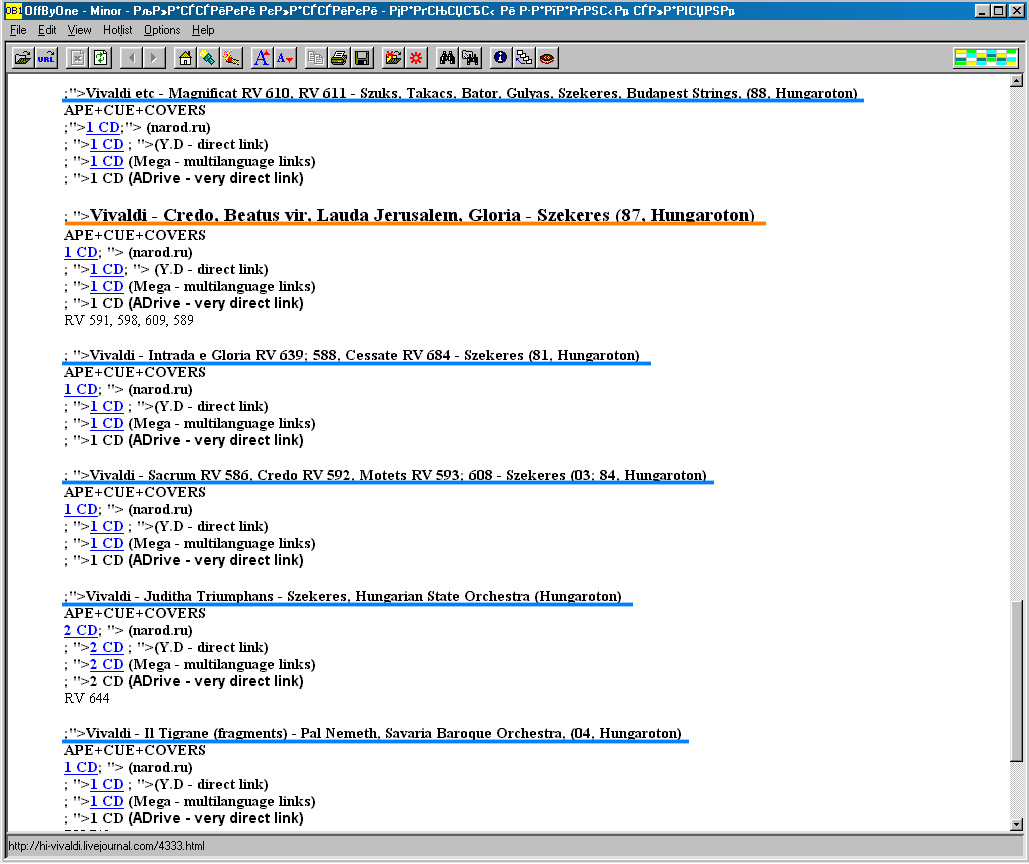Viewport: 1029px width, 864px height.
Task: Open narod.ru 1 CD link under Credo, Beatus vir
Action: (81, 253)
